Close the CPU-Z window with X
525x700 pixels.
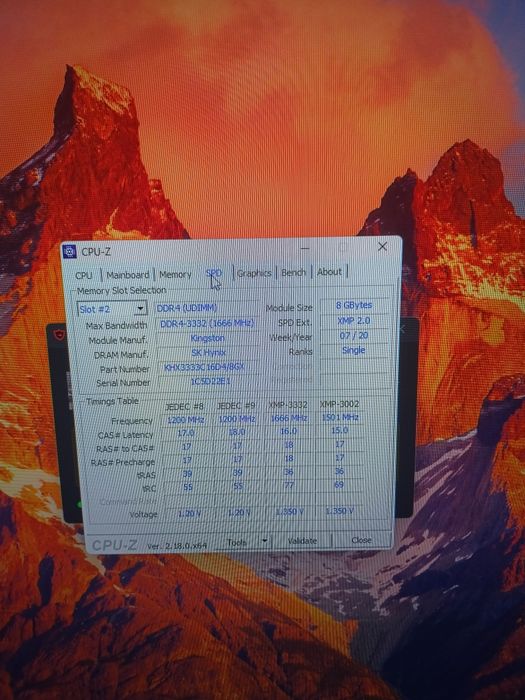click(383, 246)
